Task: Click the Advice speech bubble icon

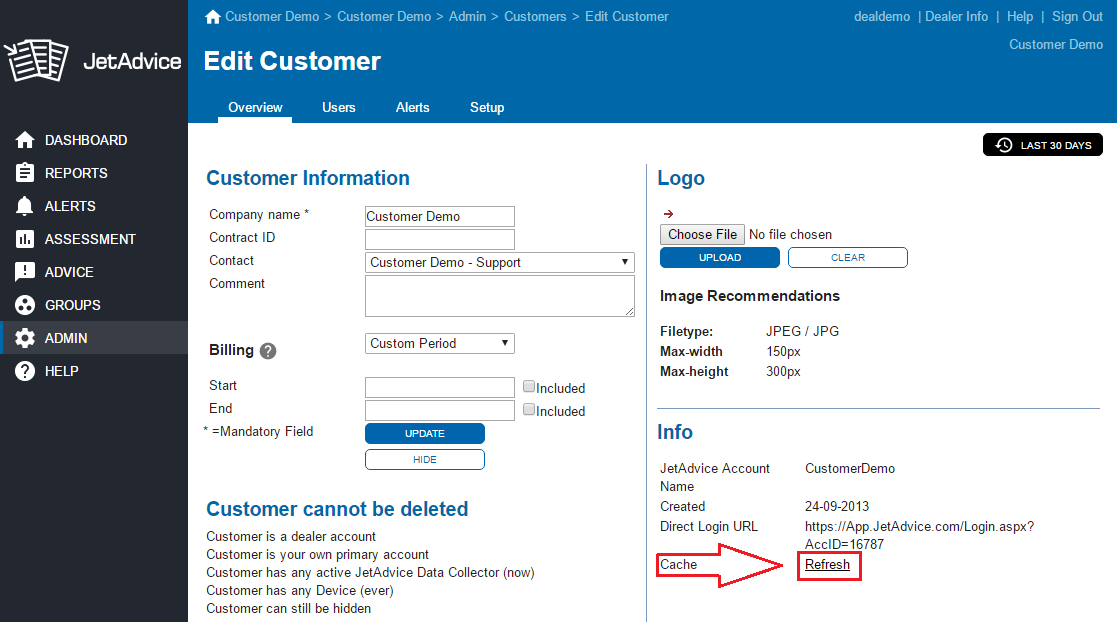Action: (x=25, y=272)
